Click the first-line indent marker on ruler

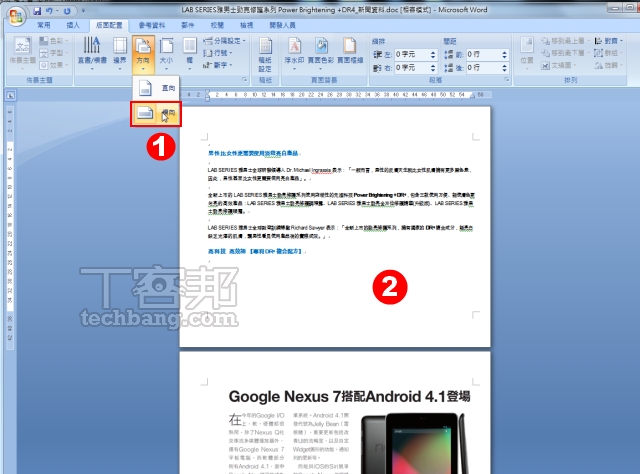tap(207, 92)
